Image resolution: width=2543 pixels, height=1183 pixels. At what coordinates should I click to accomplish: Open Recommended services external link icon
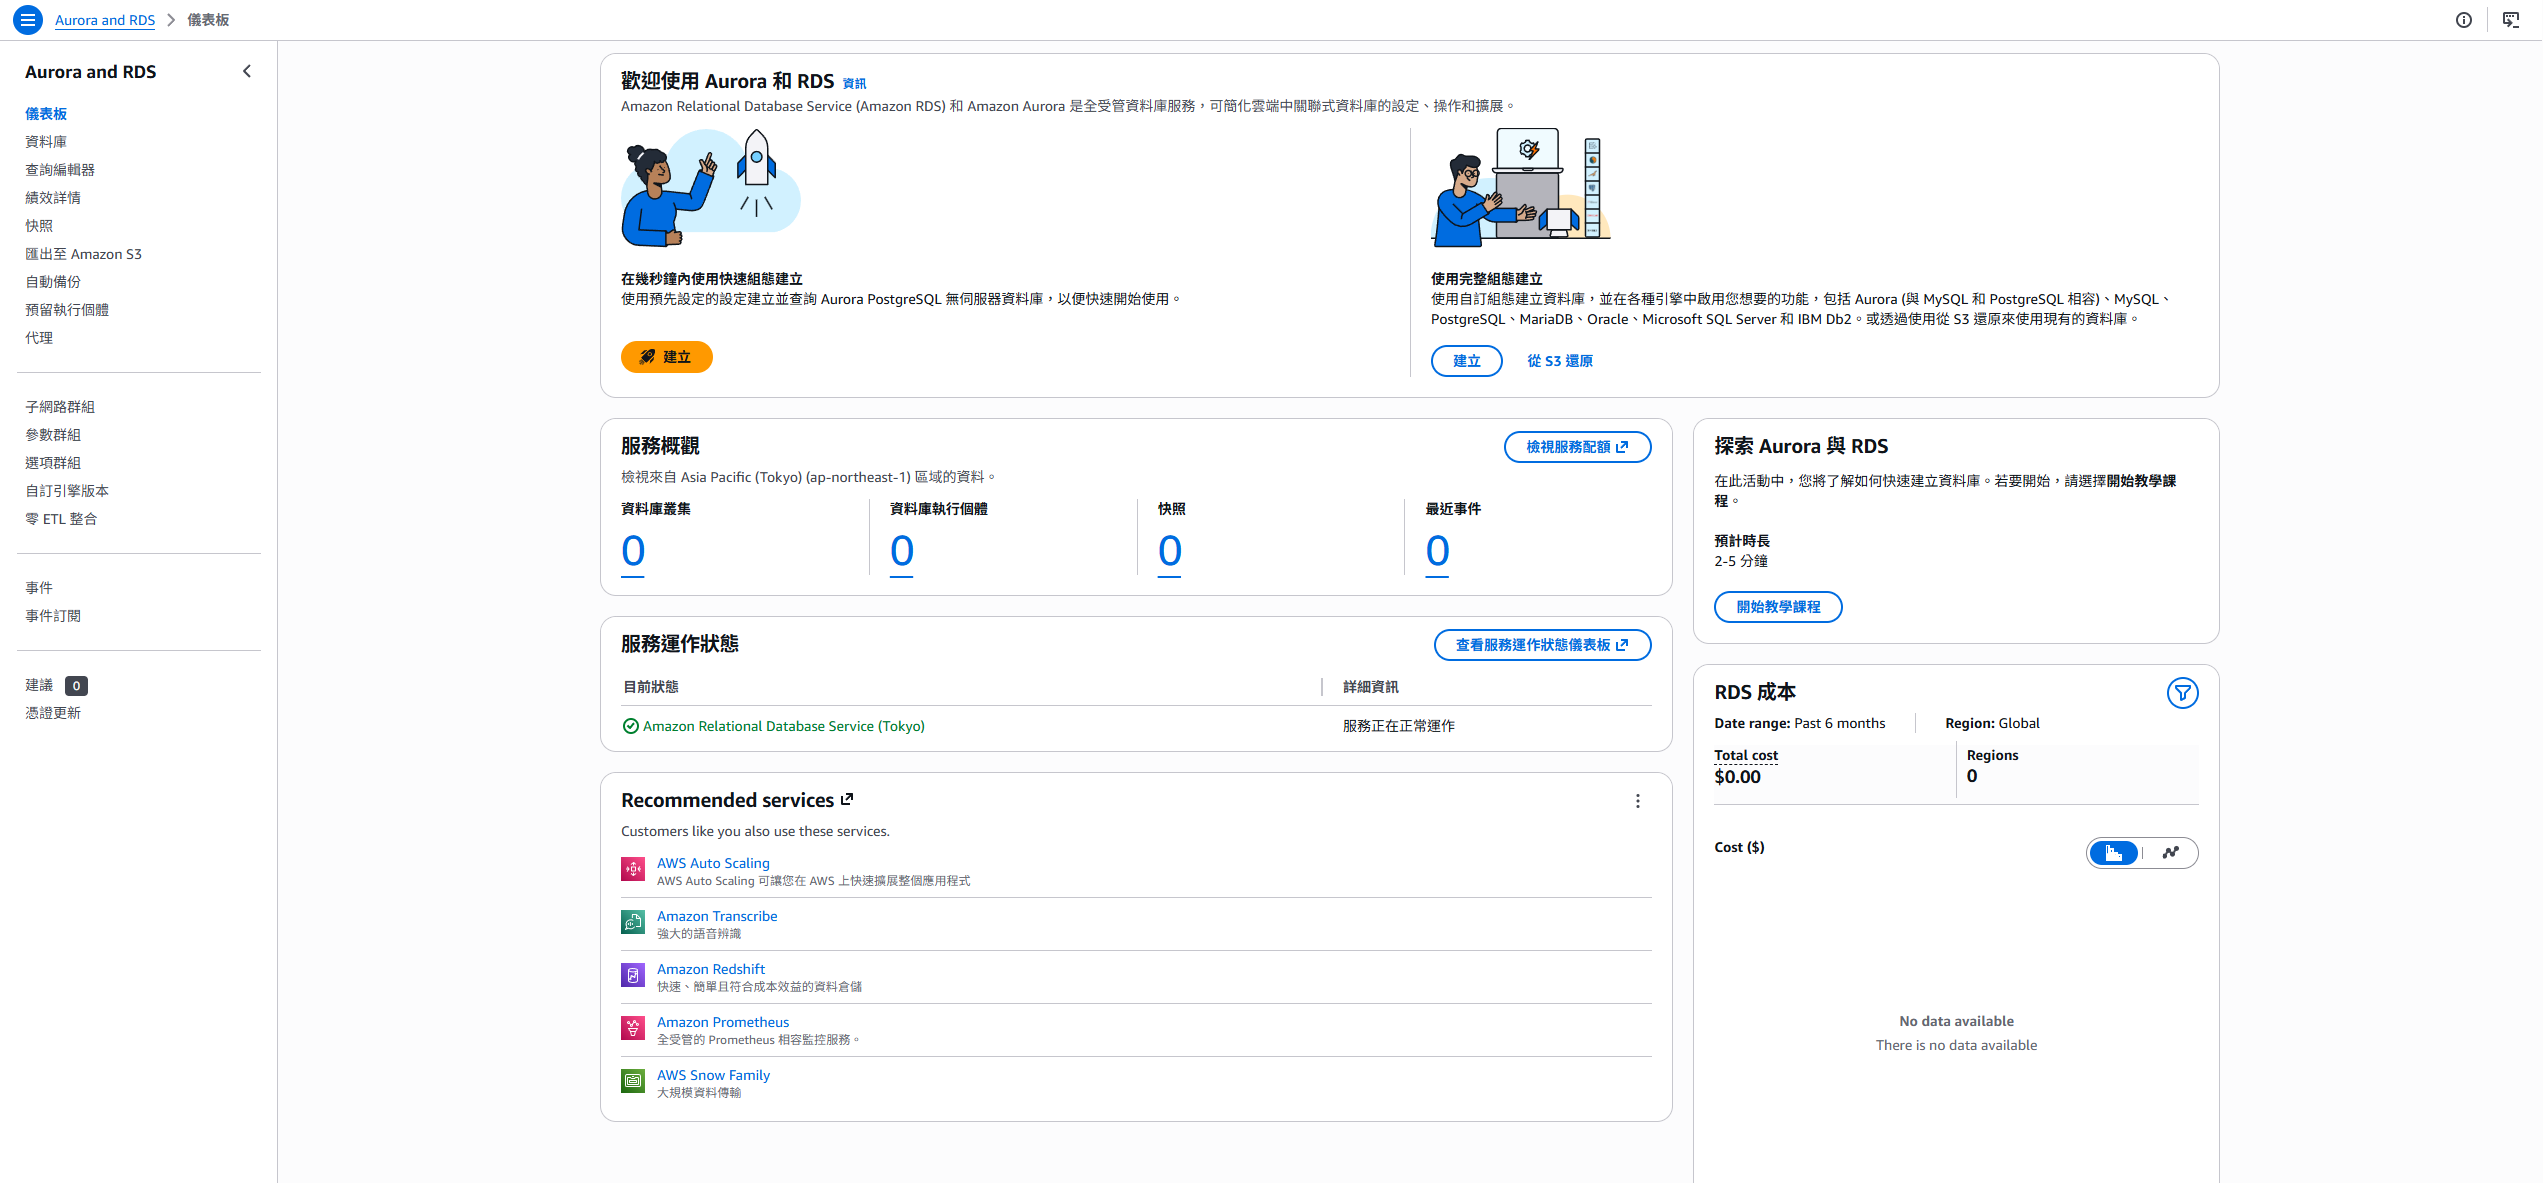(847, 799)
